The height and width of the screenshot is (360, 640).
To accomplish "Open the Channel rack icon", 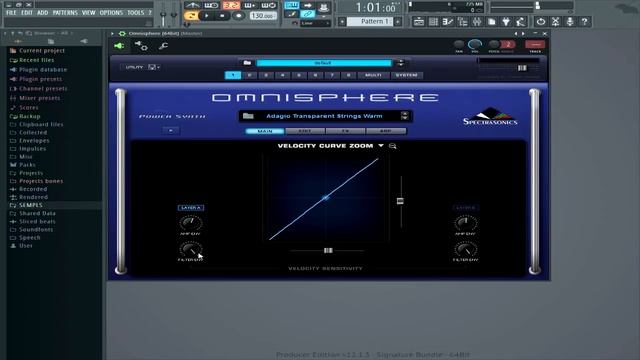I will tap(433, 21).
